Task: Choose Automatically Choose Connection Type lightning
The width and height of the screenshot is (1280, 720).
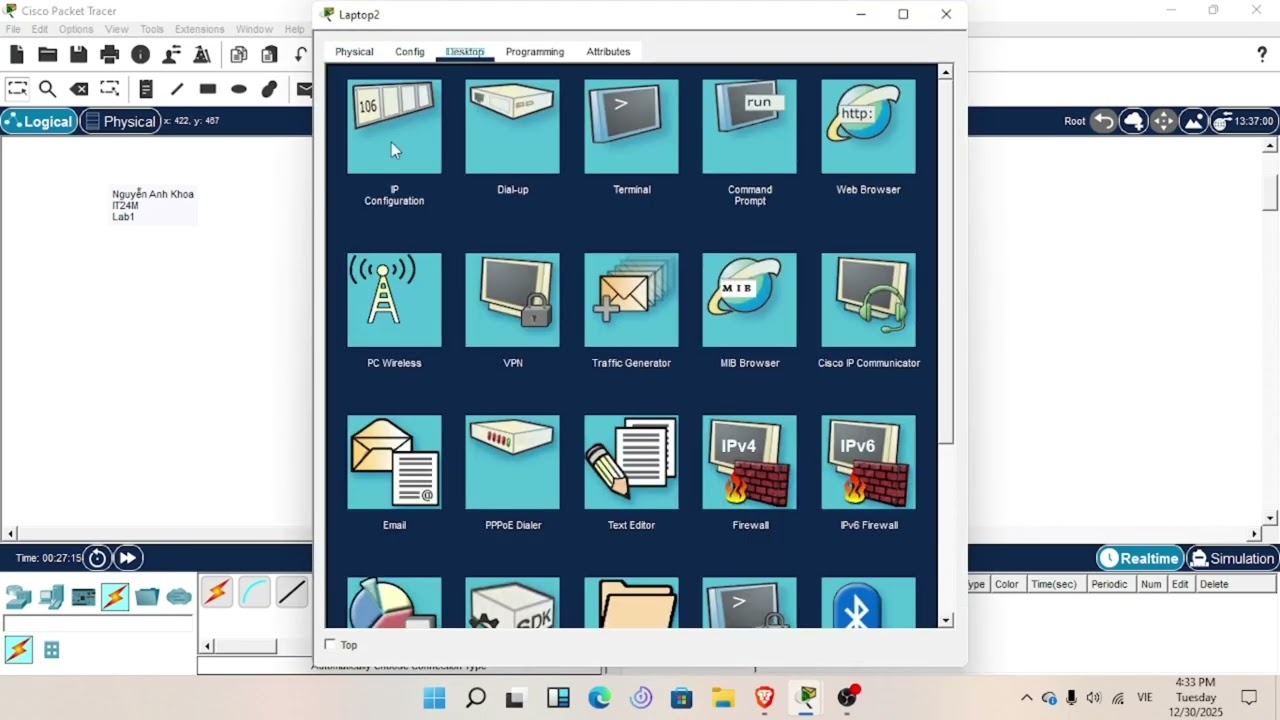Action: point(217,593)
